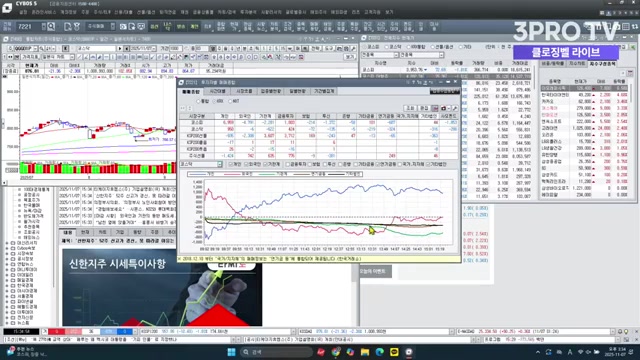
Task: Open File Explorer from the taskbar
Action: [364, 352]
